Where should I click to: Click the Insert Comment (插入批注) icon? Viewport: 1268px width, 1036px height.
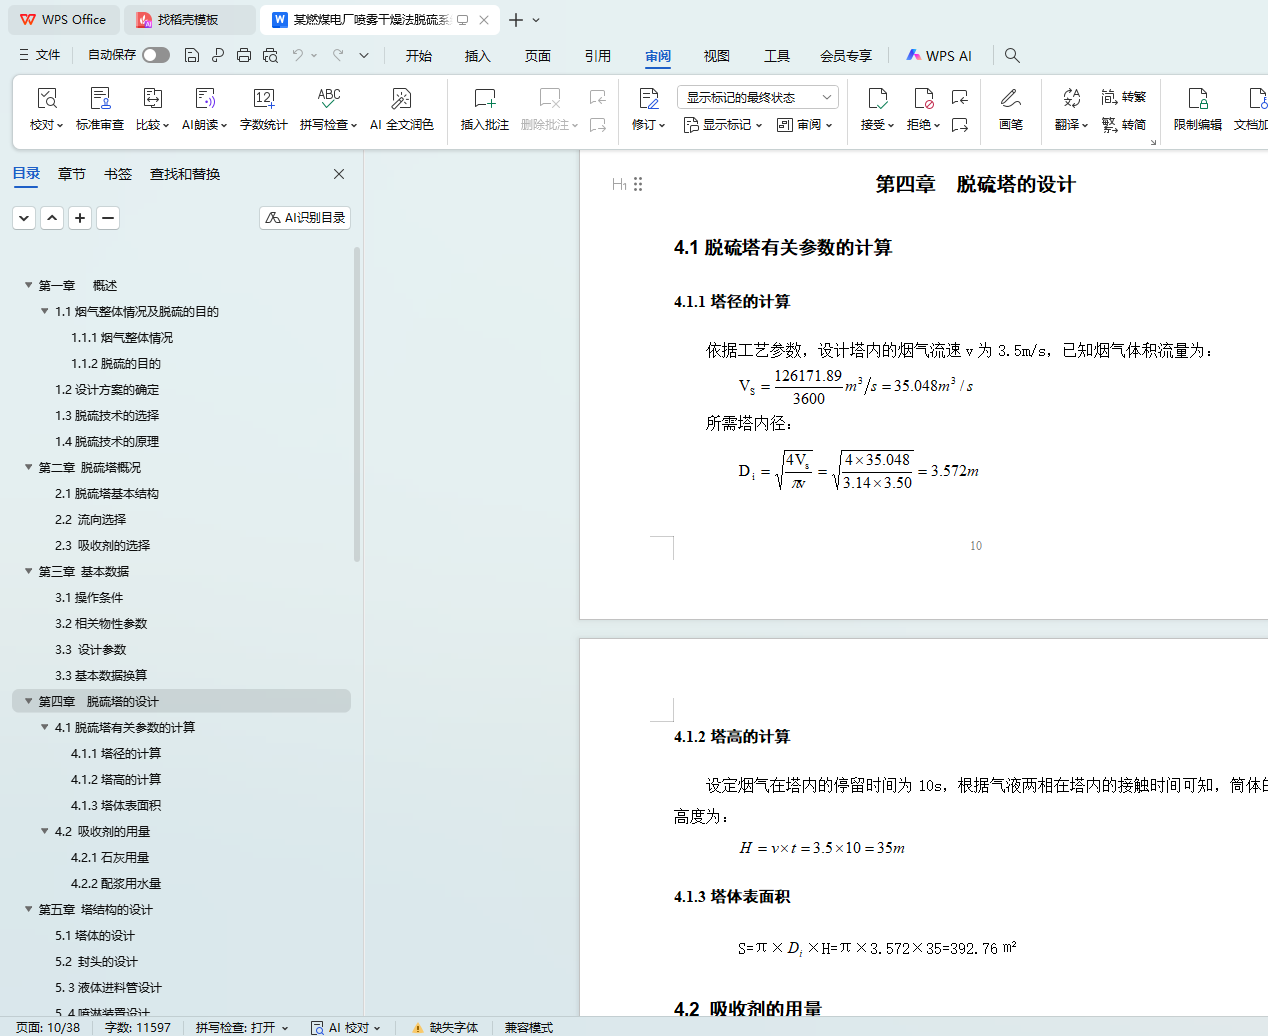coord(484,99)
